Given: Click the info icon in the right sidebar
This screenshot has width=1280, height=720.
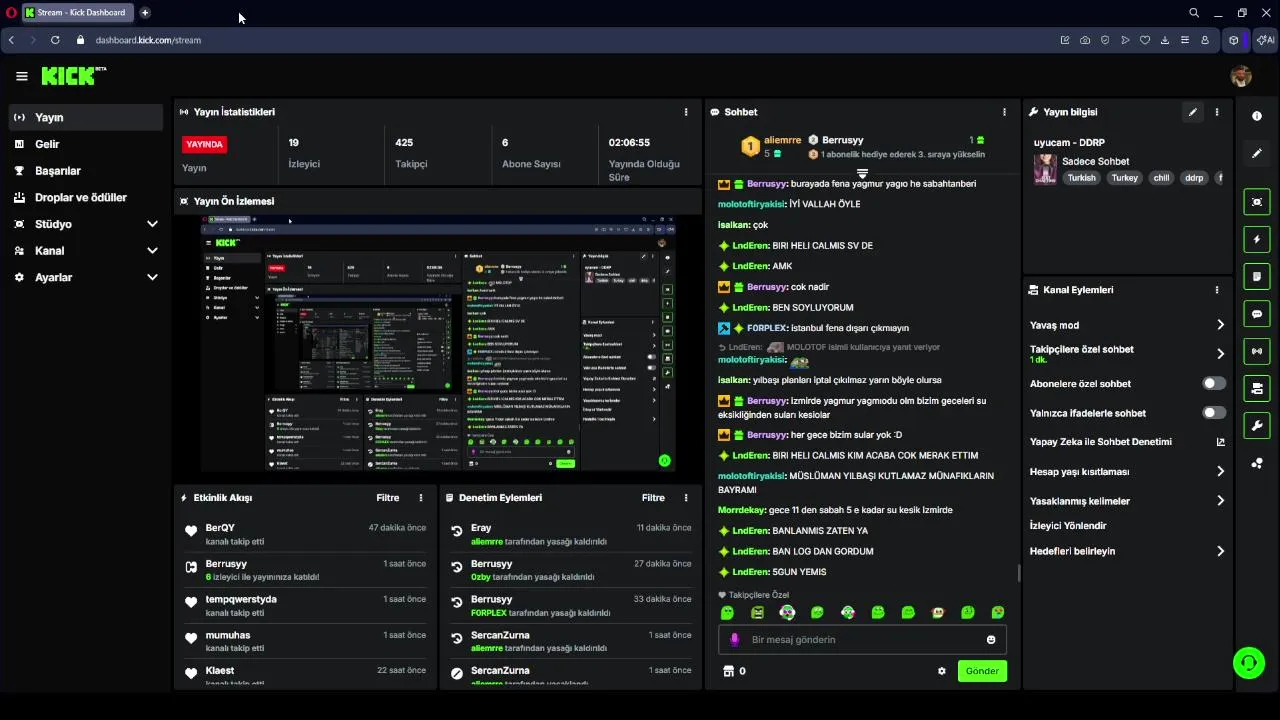Looking at the screenshot, I should [x=1257, y=116].
